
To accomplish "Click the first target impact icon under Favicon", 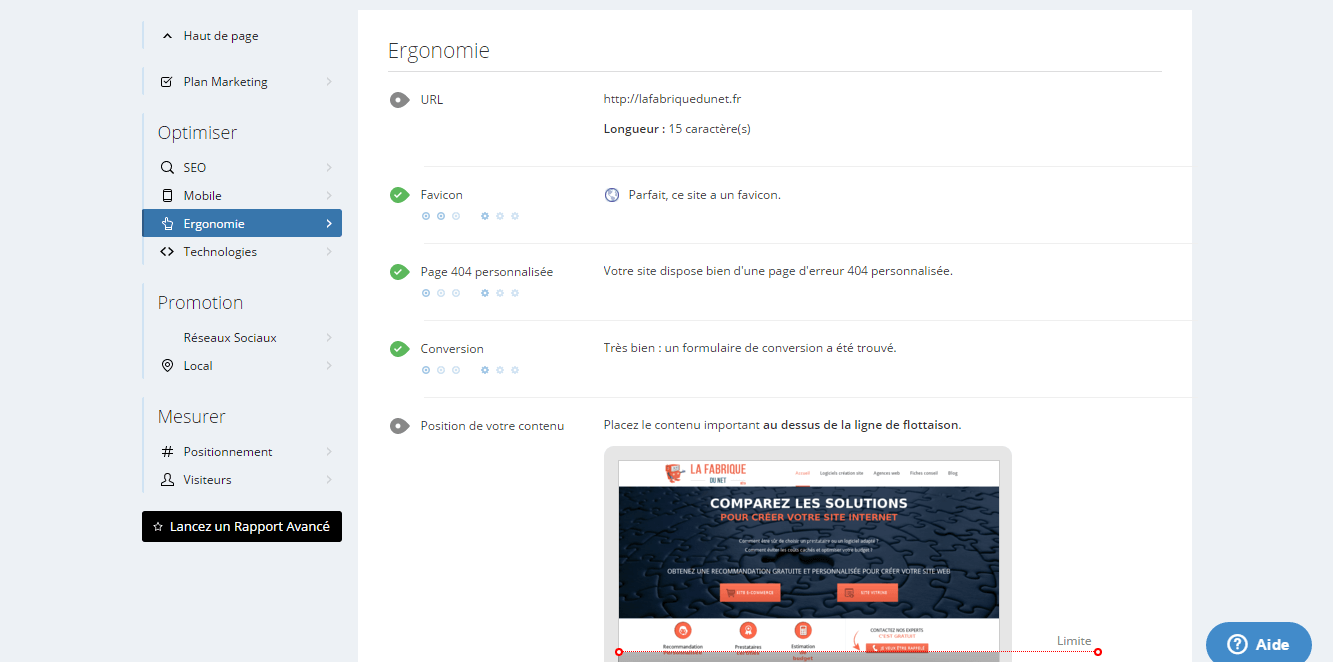I will (426, 216).
